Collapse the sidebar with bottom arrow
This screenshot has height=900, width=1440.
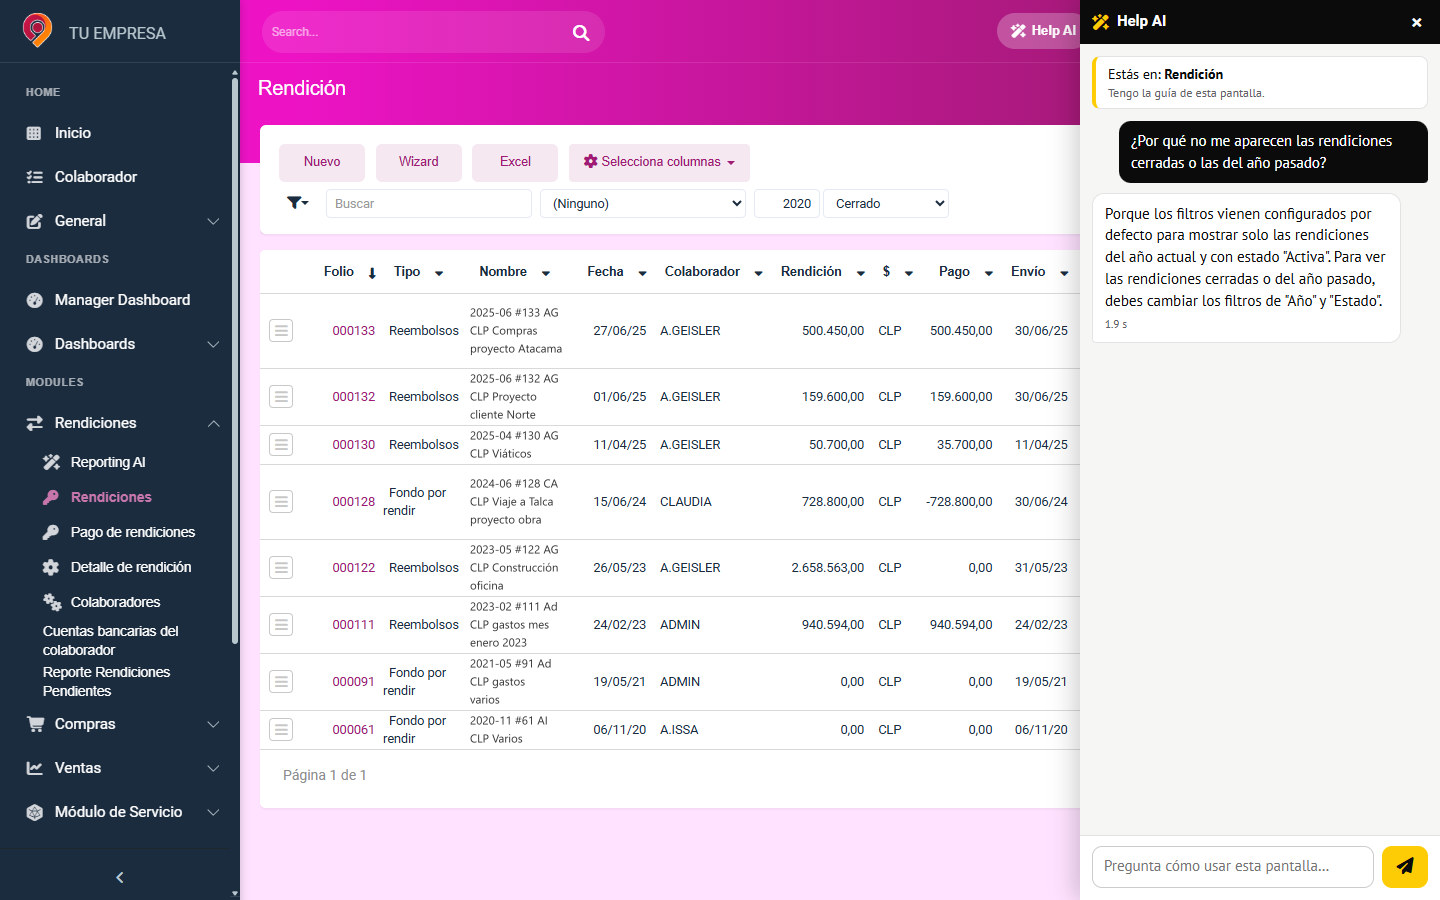120,877
